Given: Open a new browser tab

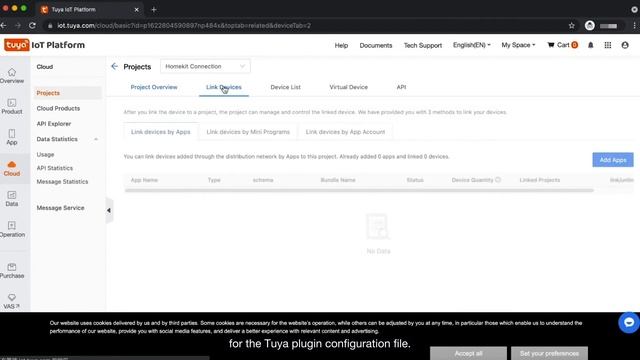Looking at the screenshot, I should pos(153,9).
